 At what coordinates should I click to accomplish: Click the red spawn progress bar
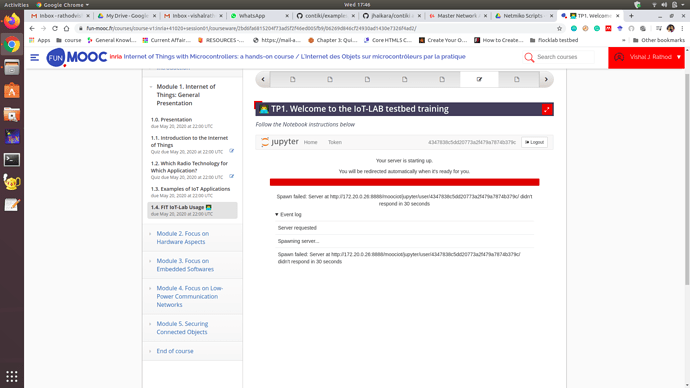pyautogui.click(x=404, y=182)
